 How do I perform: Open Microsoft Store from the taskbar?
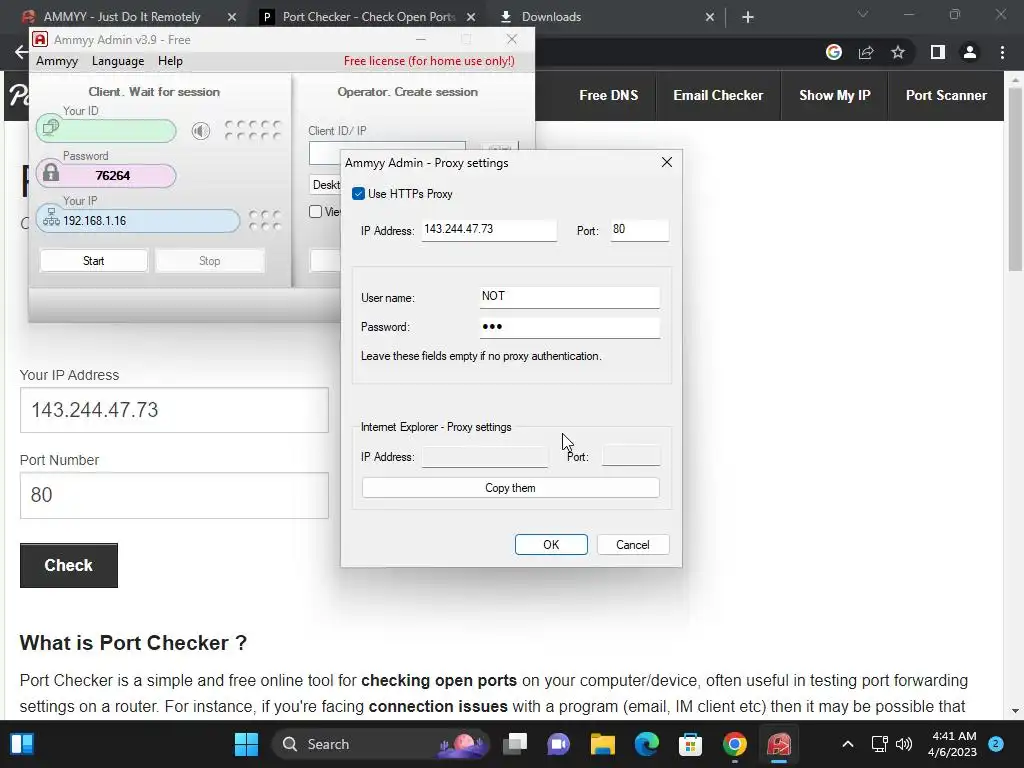(690, 744)
